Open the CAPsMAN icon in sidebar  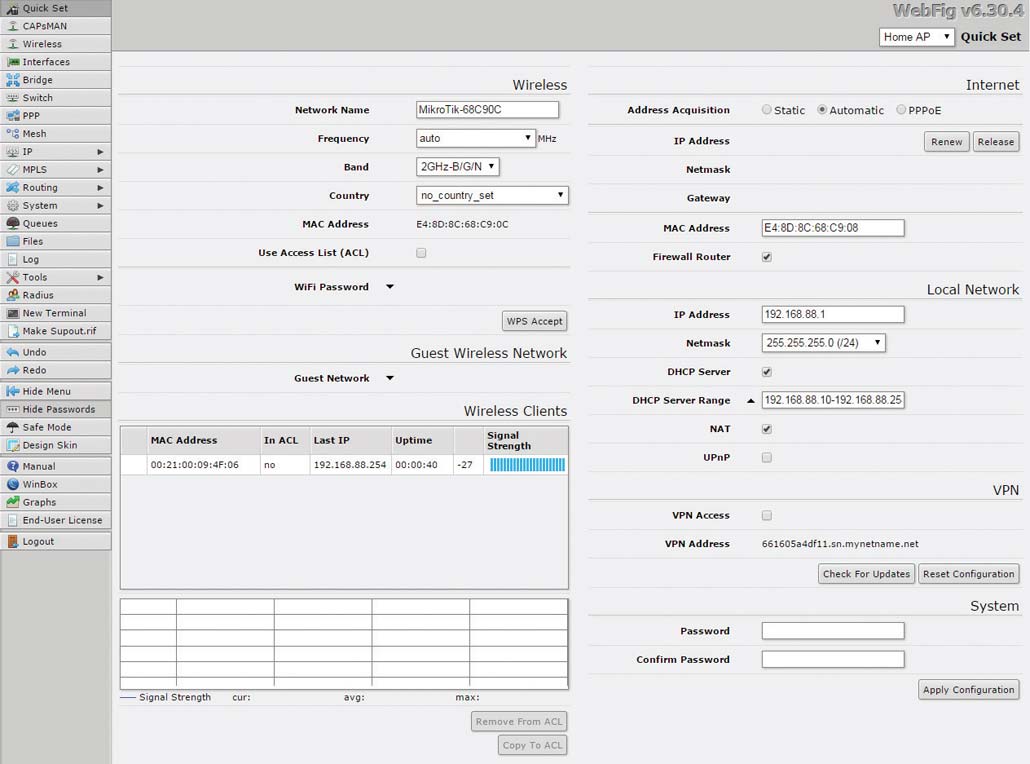(x=12, y=26)
